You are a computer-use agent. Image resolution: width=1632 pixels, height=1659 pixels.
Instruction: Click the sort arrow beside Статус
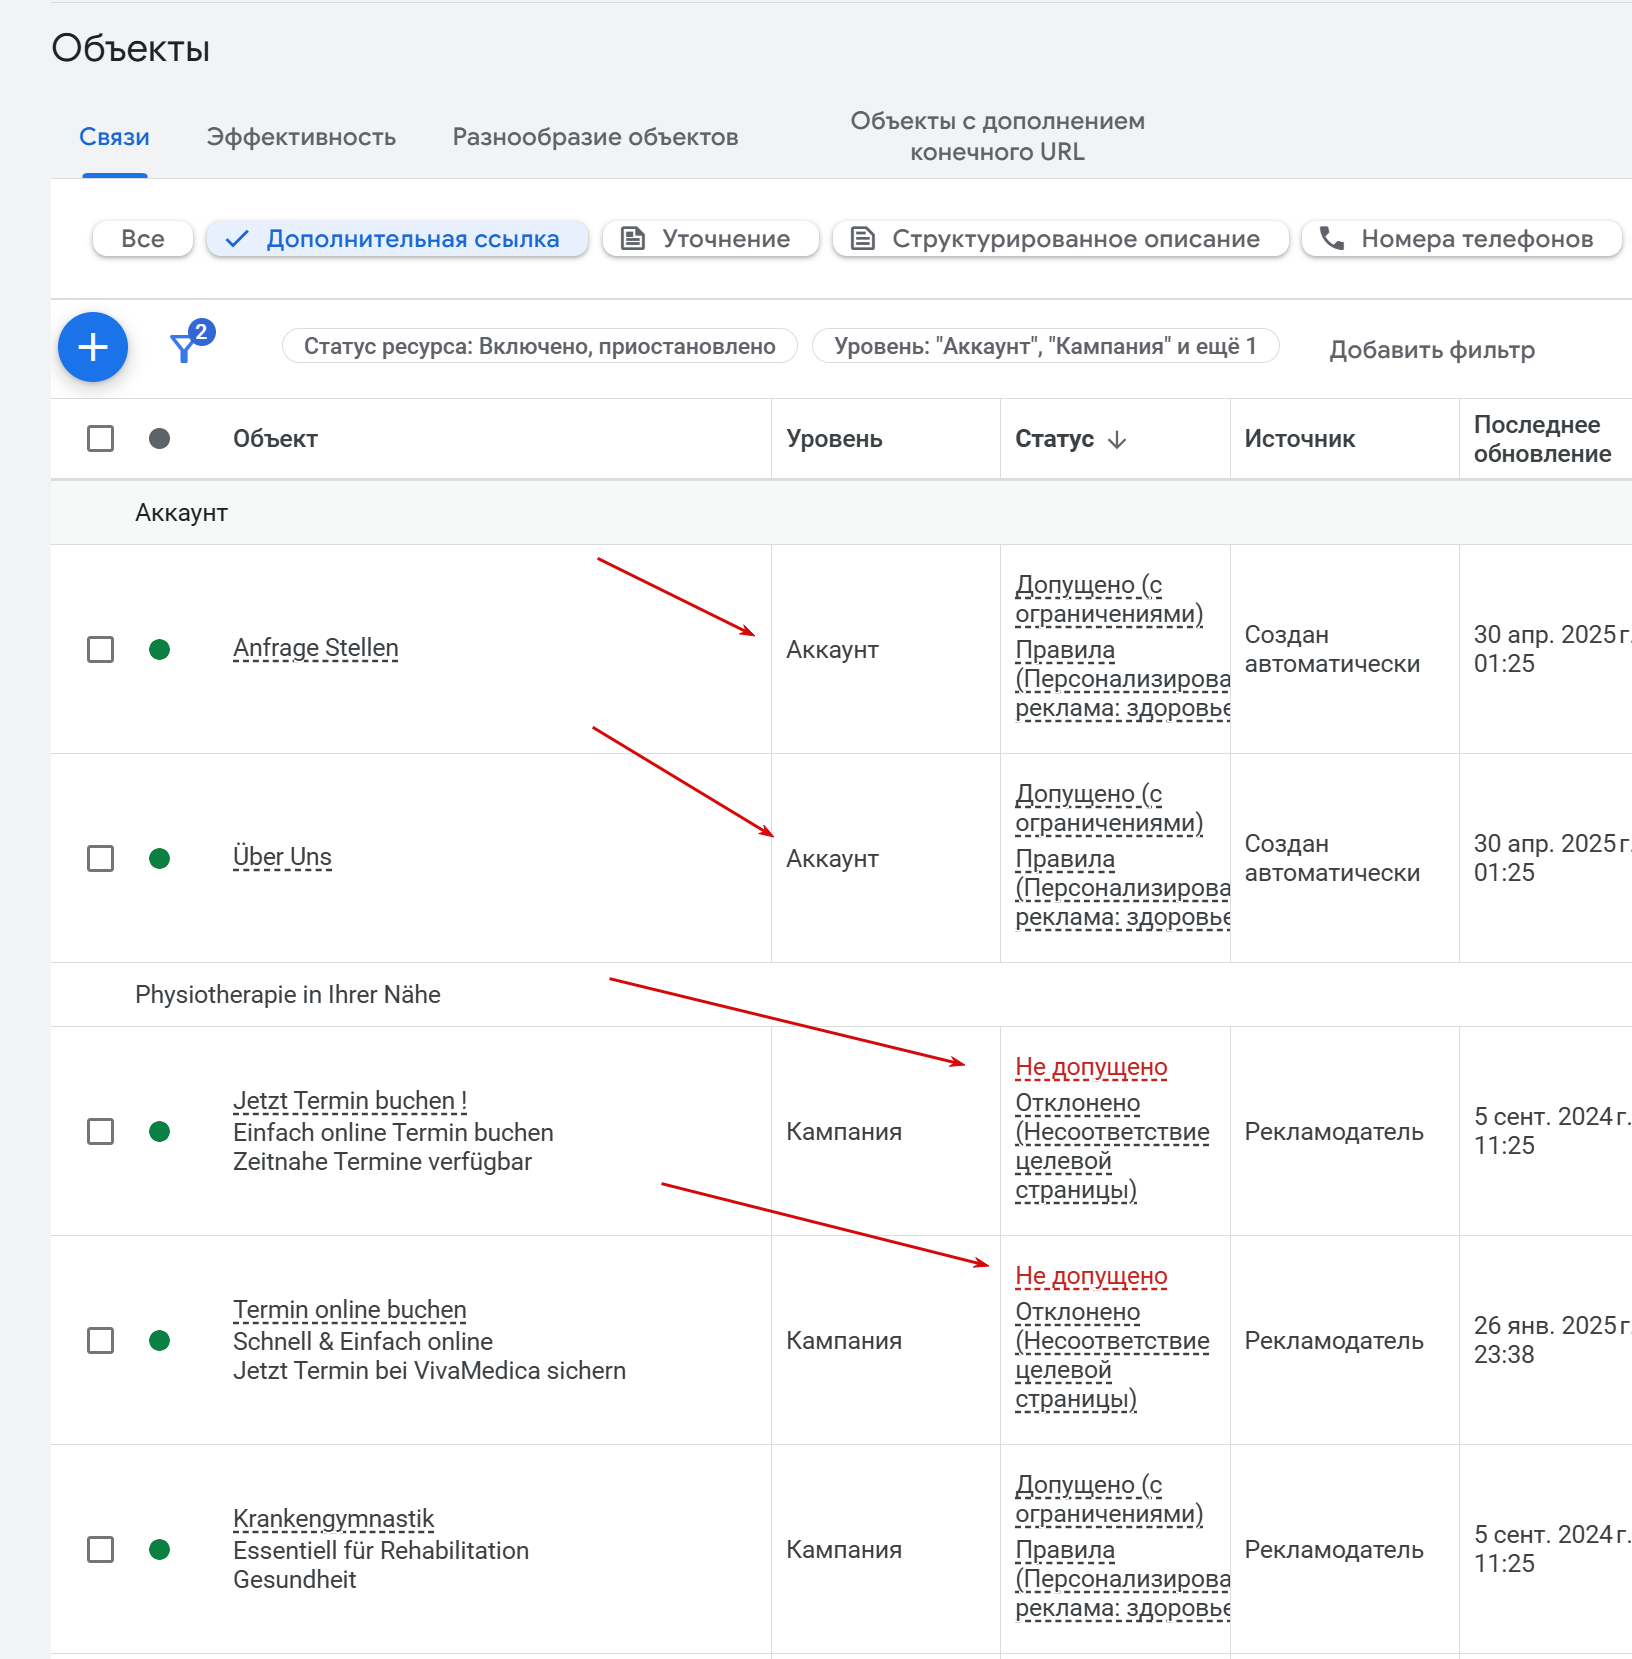click(x=1117, y=440)
